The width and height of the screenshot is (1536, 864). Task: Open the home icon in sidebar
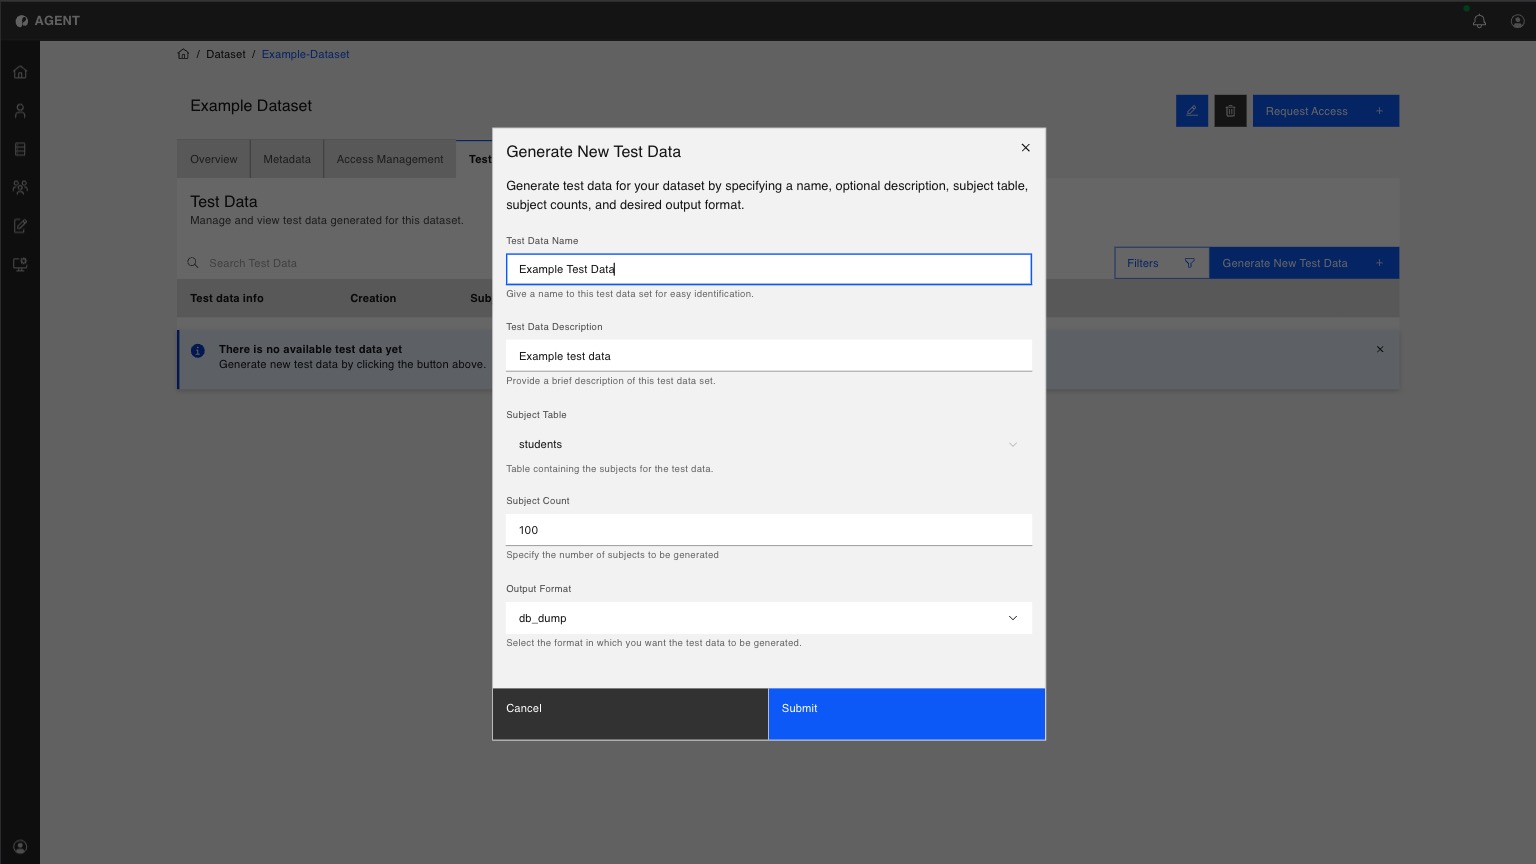(x=20, y=72)
